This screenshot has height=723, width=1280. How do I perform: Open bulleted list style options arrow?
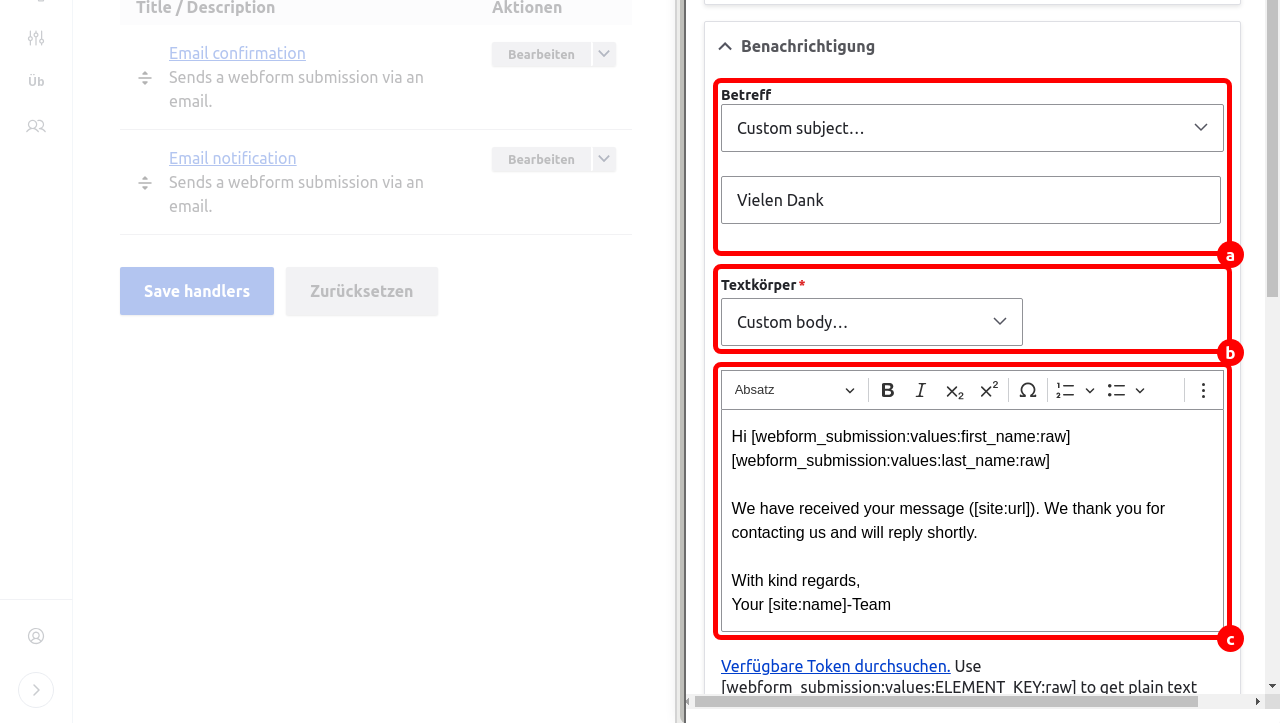(x=1140, y=390)
